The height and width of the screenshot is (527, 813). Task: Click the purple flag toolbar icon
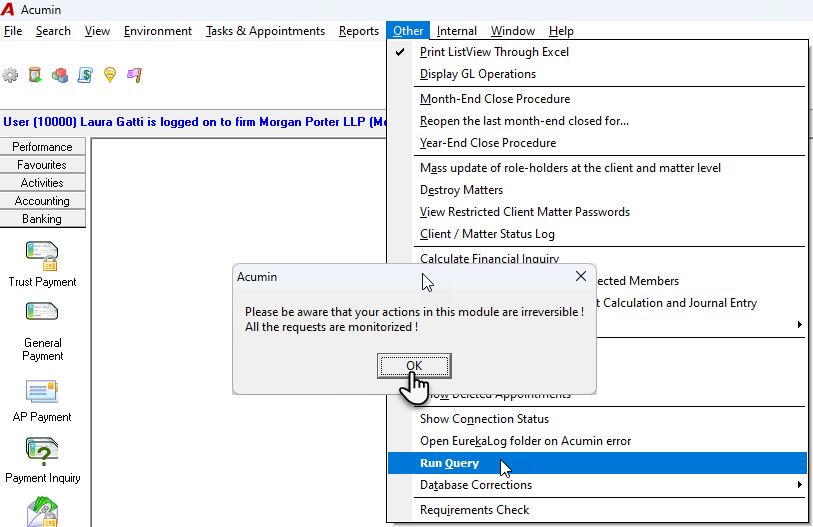[134, 75]
